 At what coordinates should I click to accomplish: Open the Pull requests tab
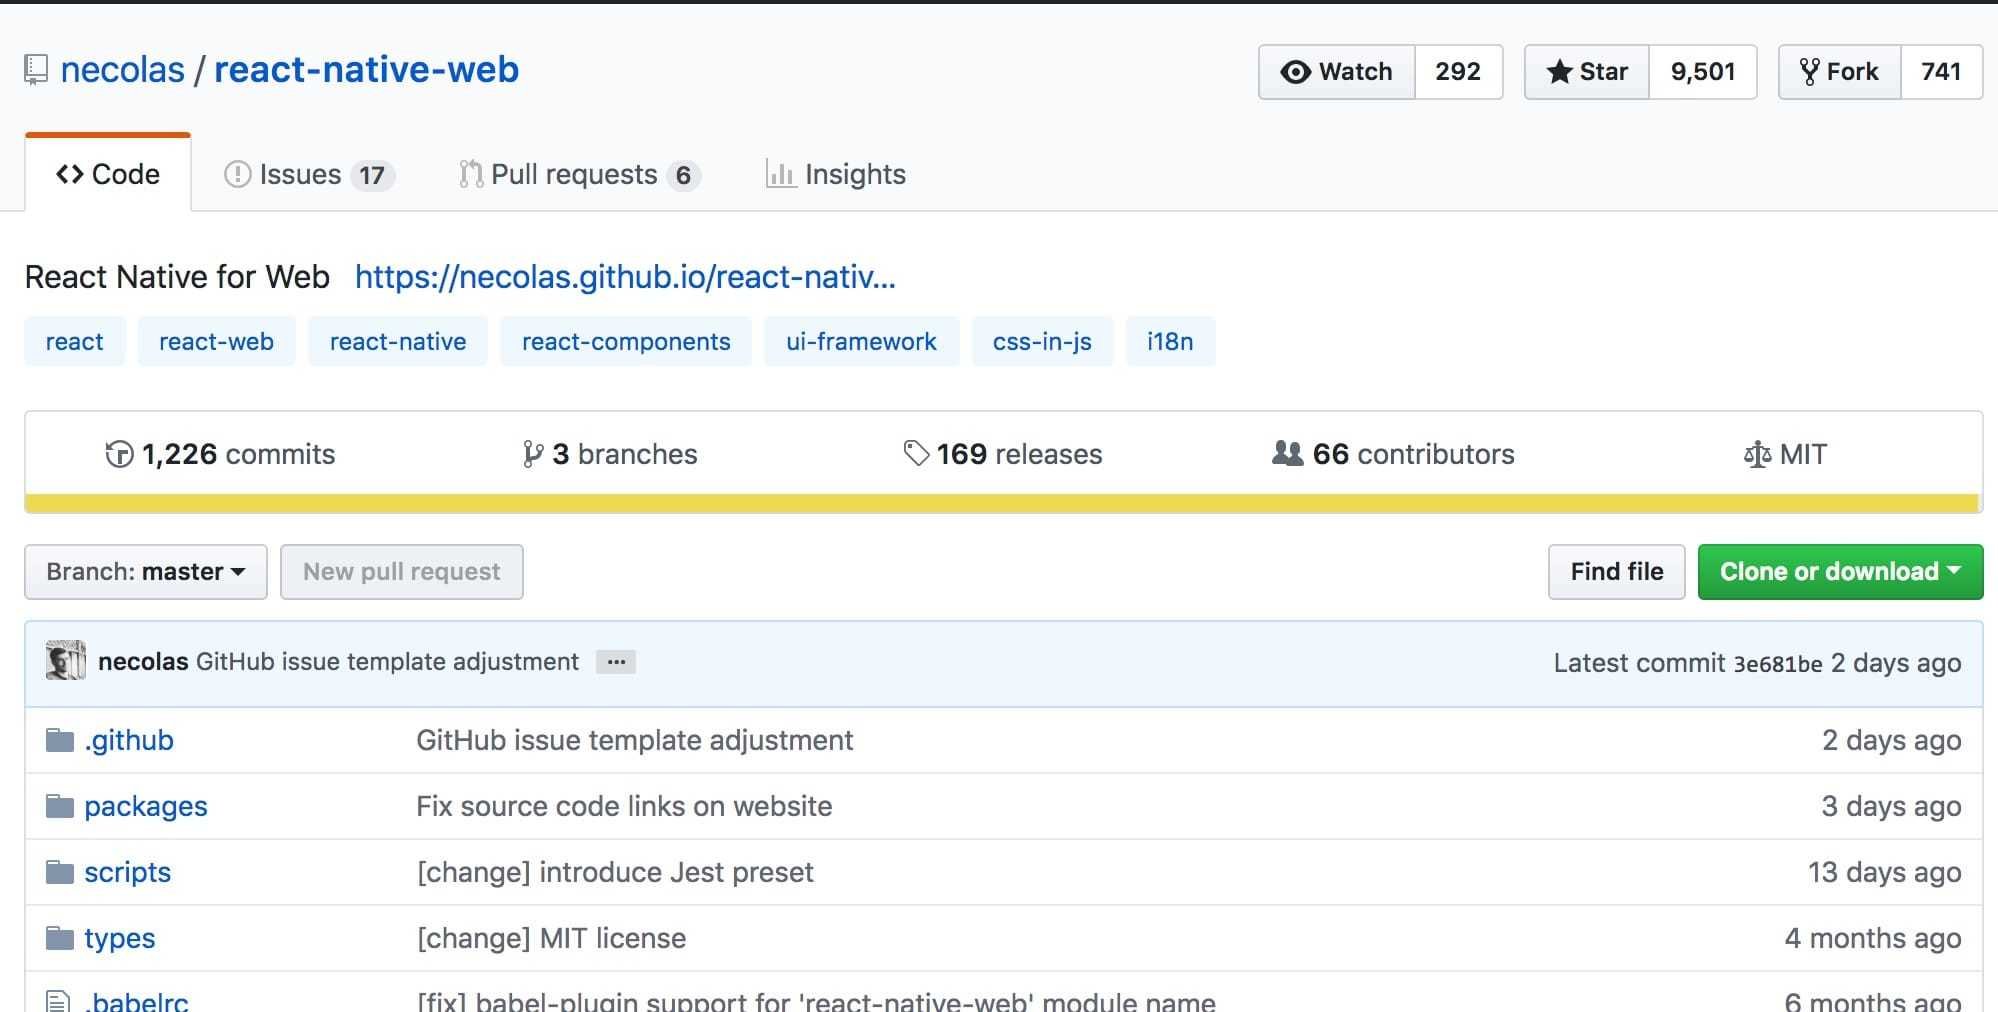click(580, 175)
